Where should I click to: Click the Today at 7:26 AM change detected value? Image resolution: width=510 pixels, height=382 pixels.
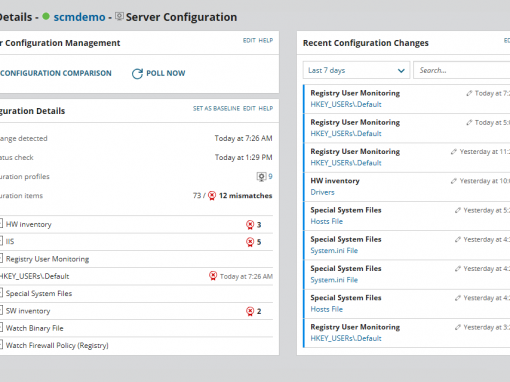pos(243,138)
